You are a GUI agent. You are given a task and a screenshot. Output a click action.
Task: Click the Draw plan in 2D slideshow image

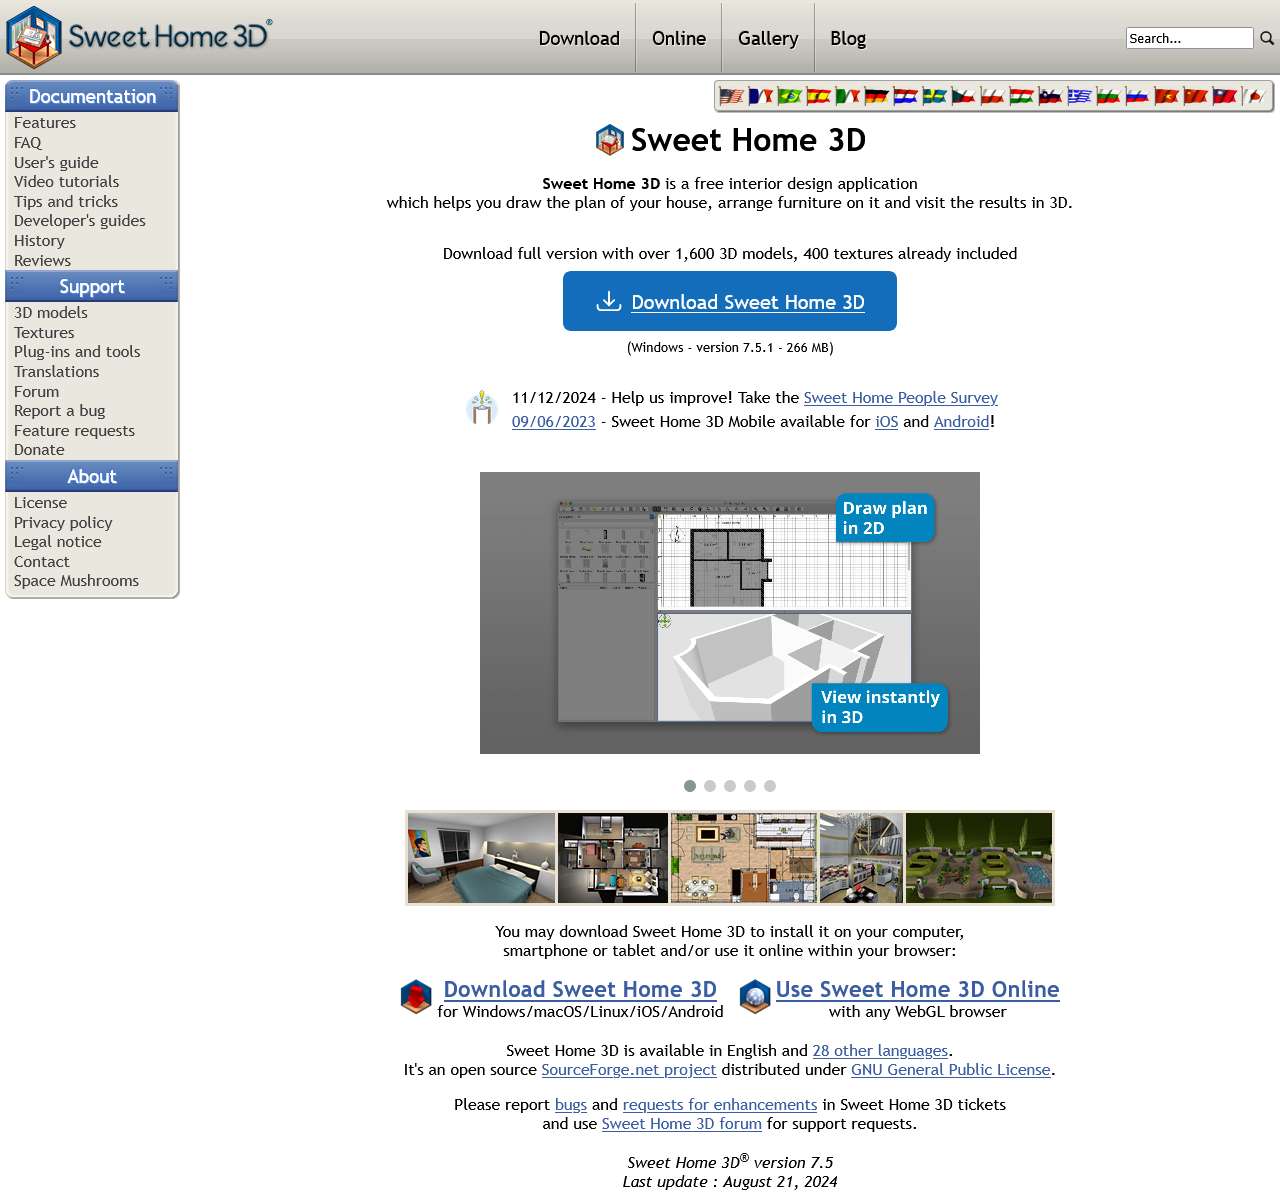[730, 613]
